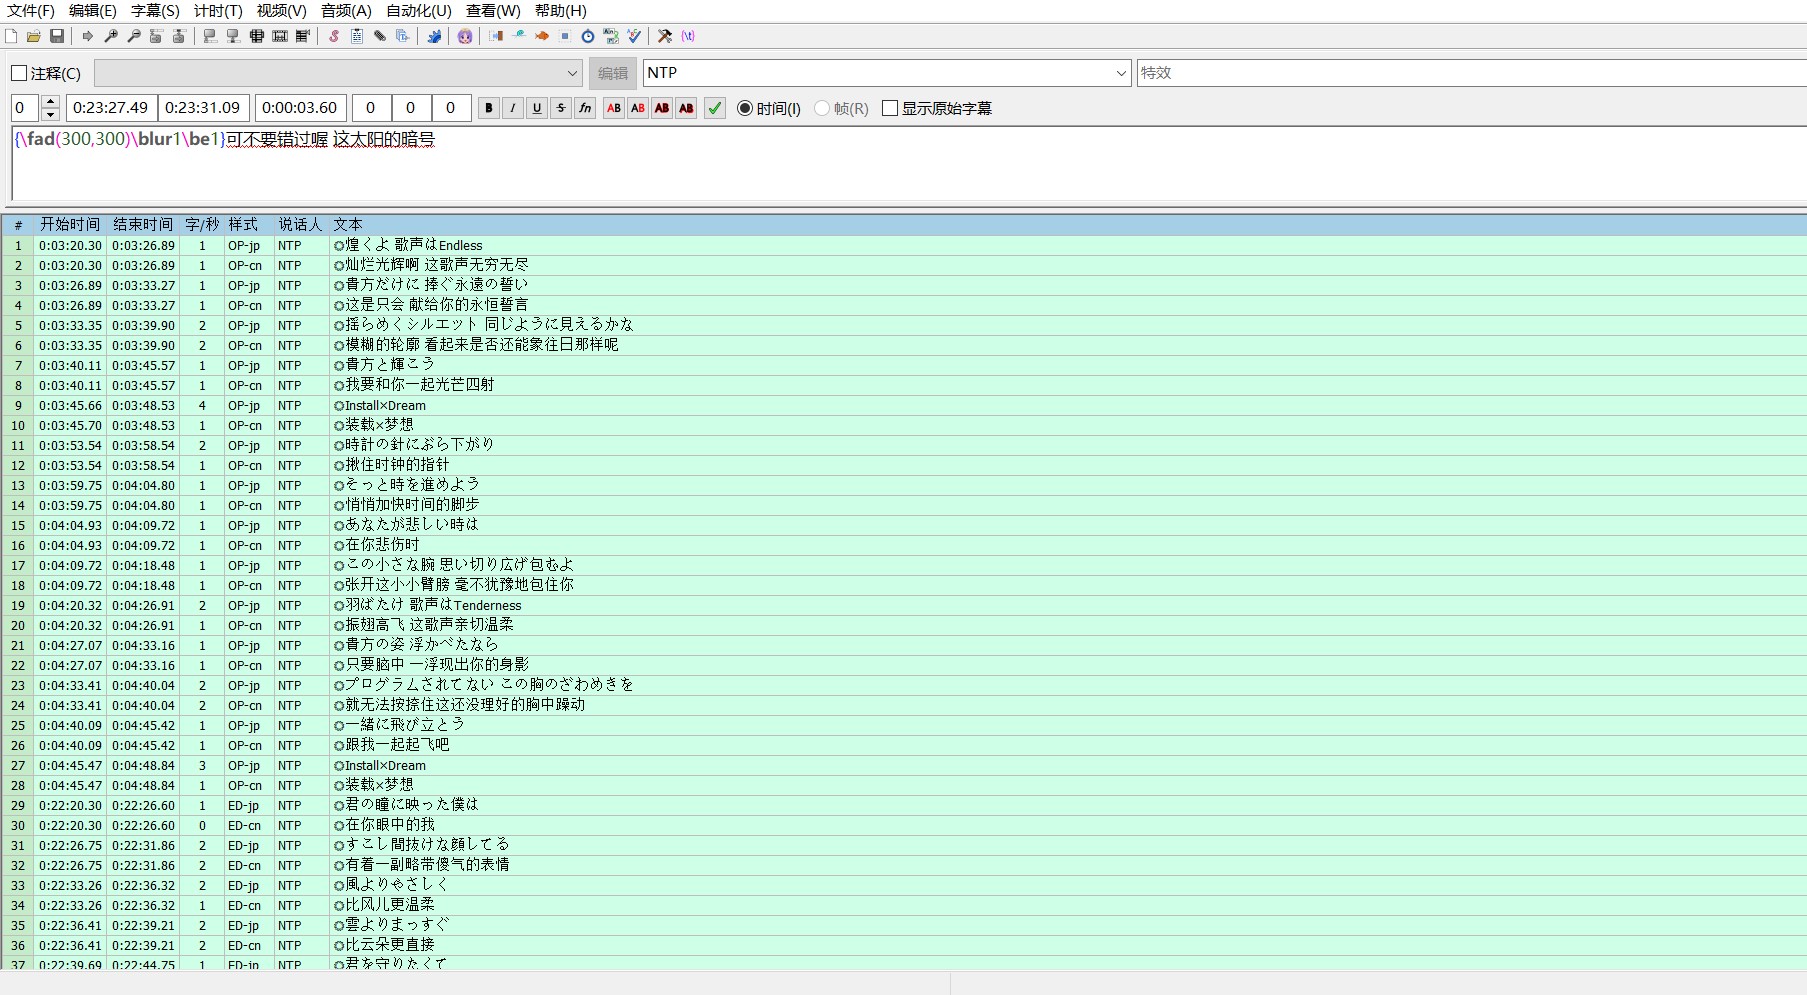Expand the NTP actor dropdown
Viewport: 1807px width, 995px height.
(1121, 73)
